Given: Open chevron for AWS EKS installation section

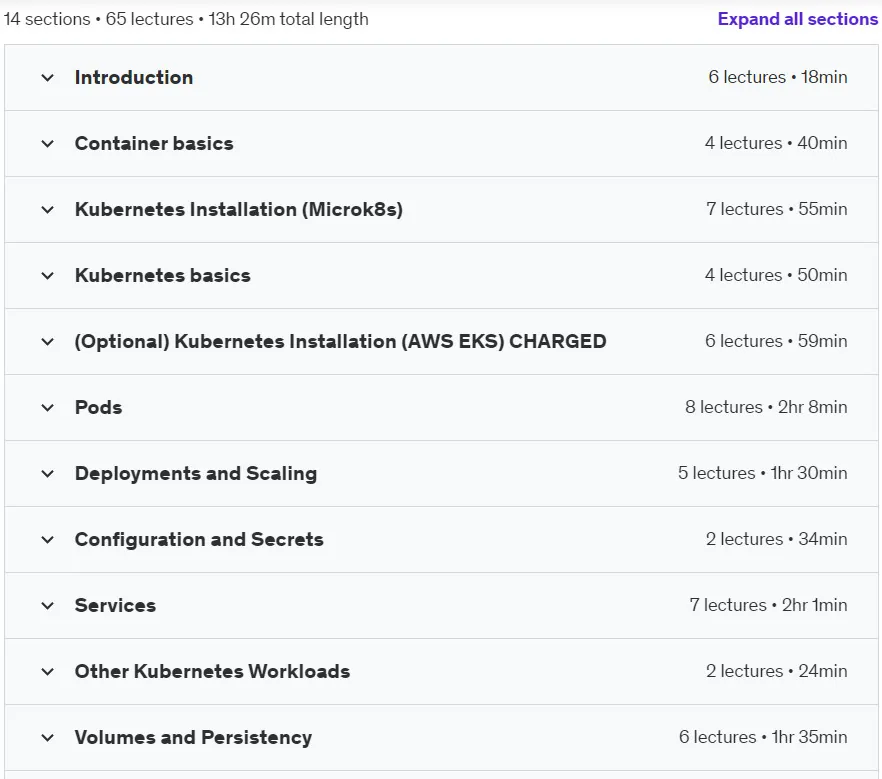Looking at the screenshot, I should tap(48, 341).
